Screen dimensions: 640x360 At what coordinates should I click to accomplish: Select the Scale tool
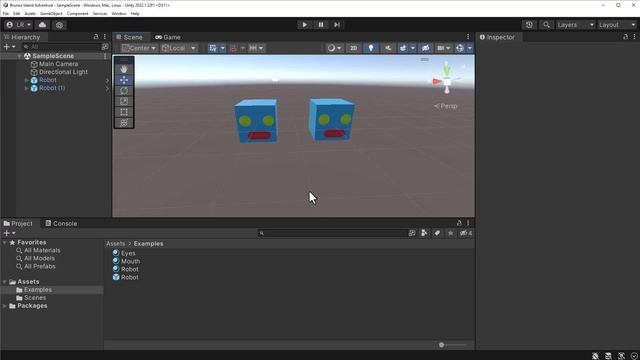point(124,101)
